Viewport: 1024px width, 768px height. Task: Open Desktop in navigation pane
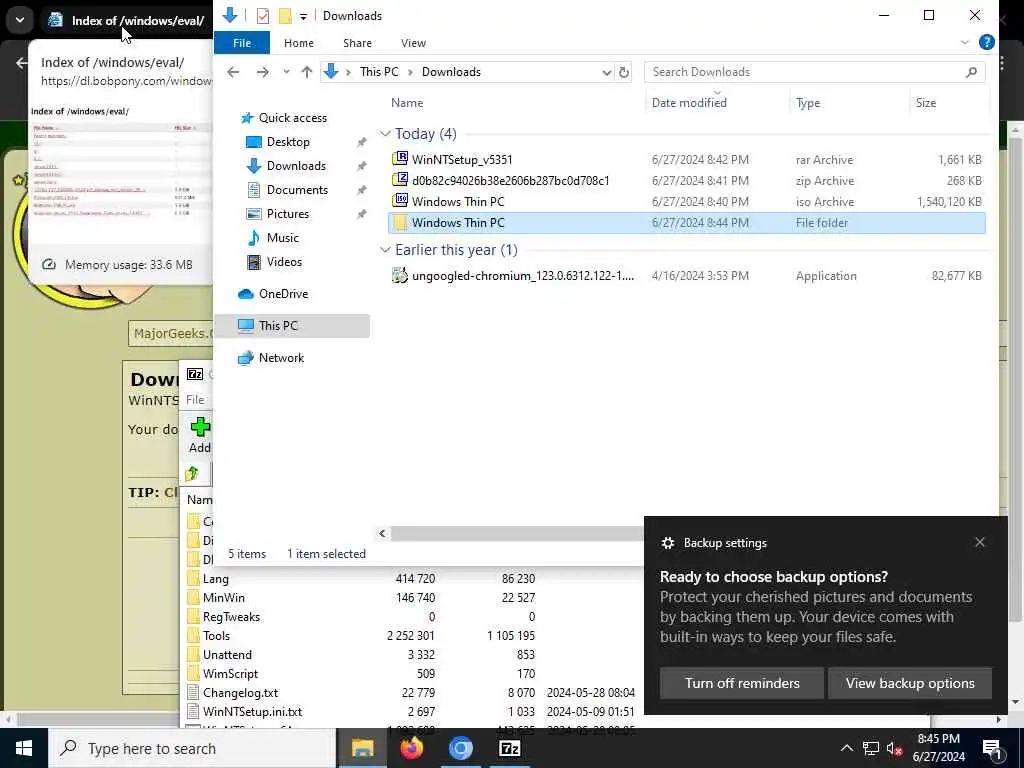point(288,142)
